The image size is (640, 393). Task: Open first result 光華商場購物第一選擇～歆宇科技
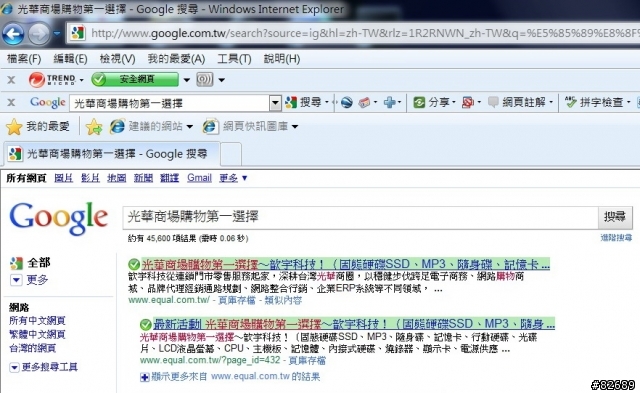[x=346, y=264]
